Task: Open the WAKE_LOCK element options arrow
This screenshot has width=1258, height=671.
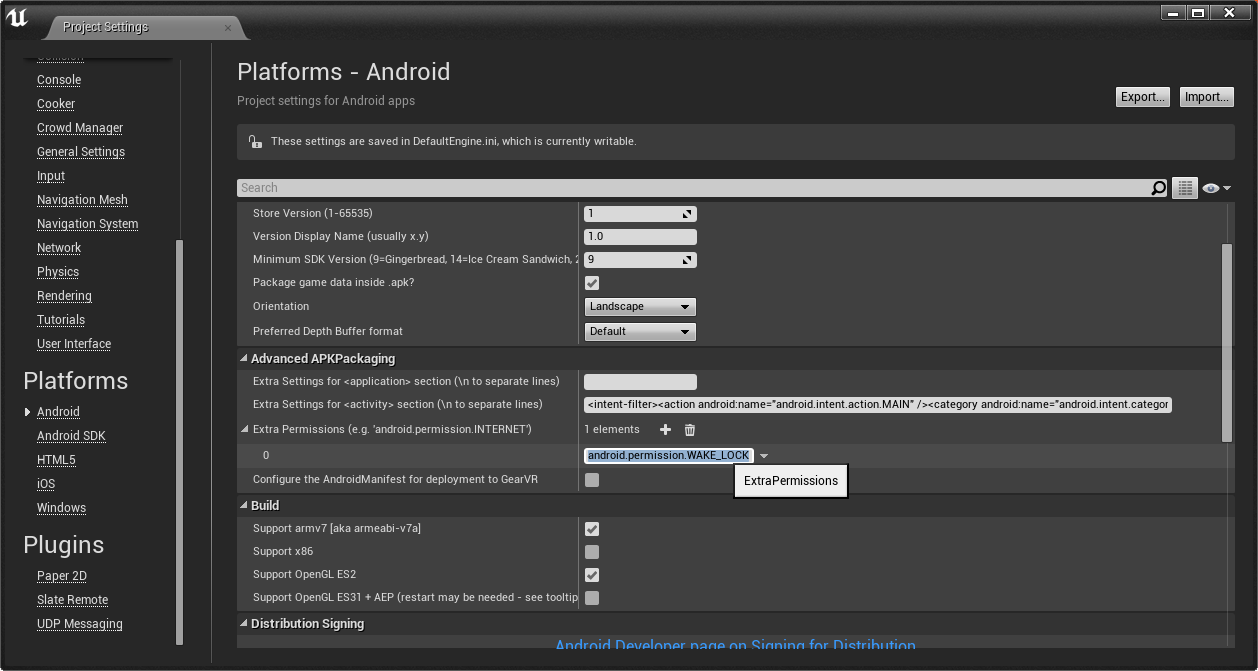Action: click(764, 456)
